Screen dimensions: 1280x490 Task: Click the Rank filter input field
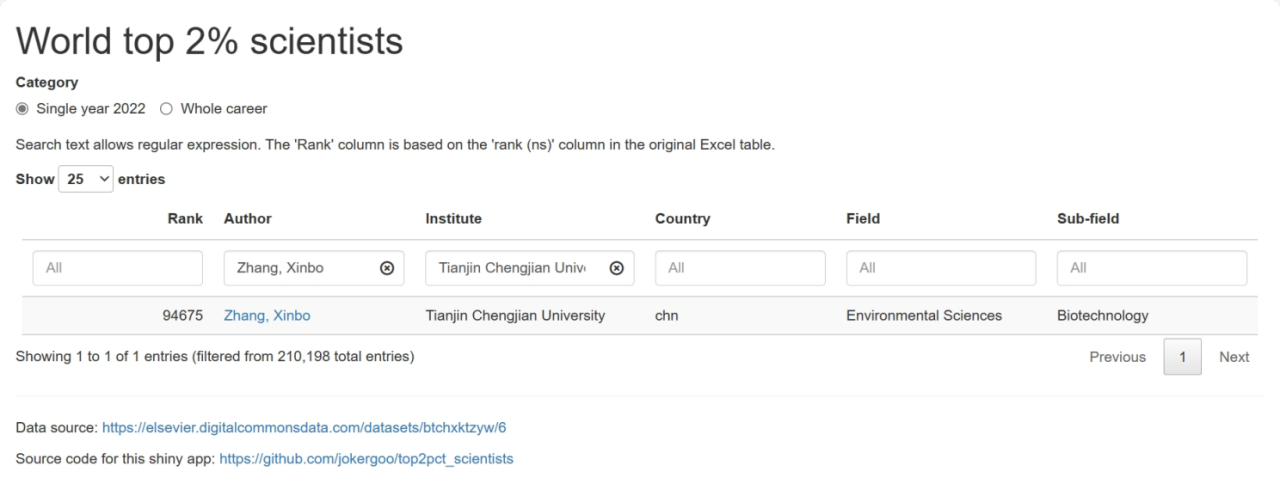point(117,268)
